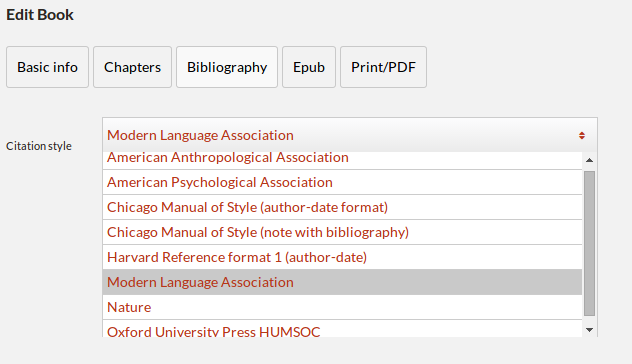Switch to the Chapters tab
Screen dimensions: 632x364
pos(132,67)
